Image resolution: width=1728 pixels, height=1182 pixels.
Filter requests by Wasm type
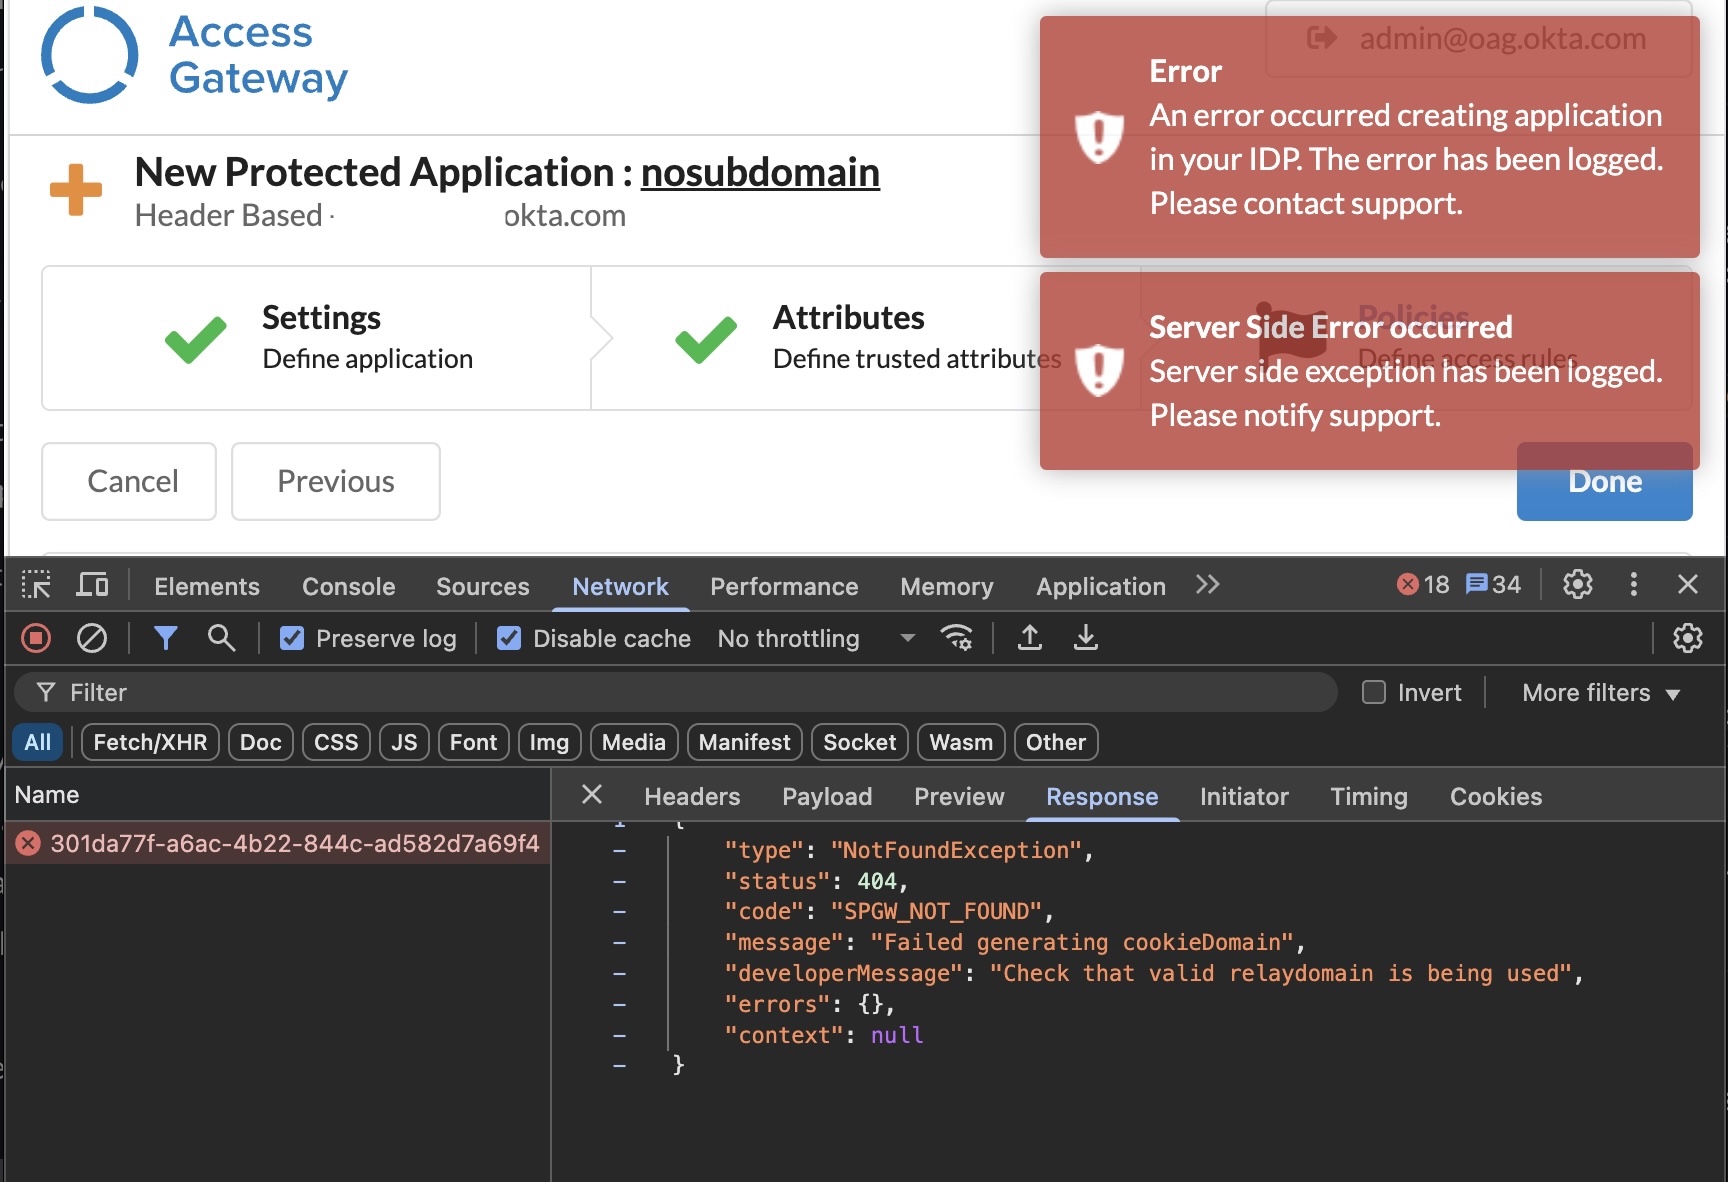pos(961,742)
